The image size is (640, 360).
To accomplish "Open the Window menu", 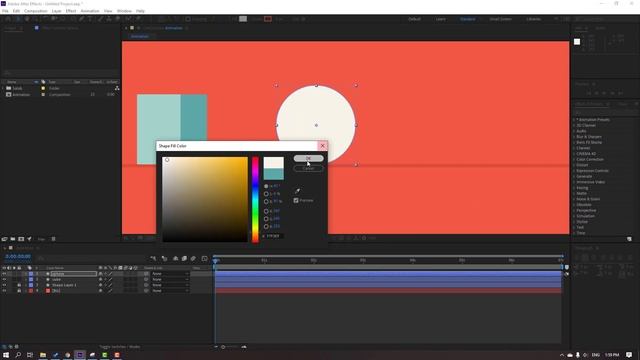I will point(124,11).
